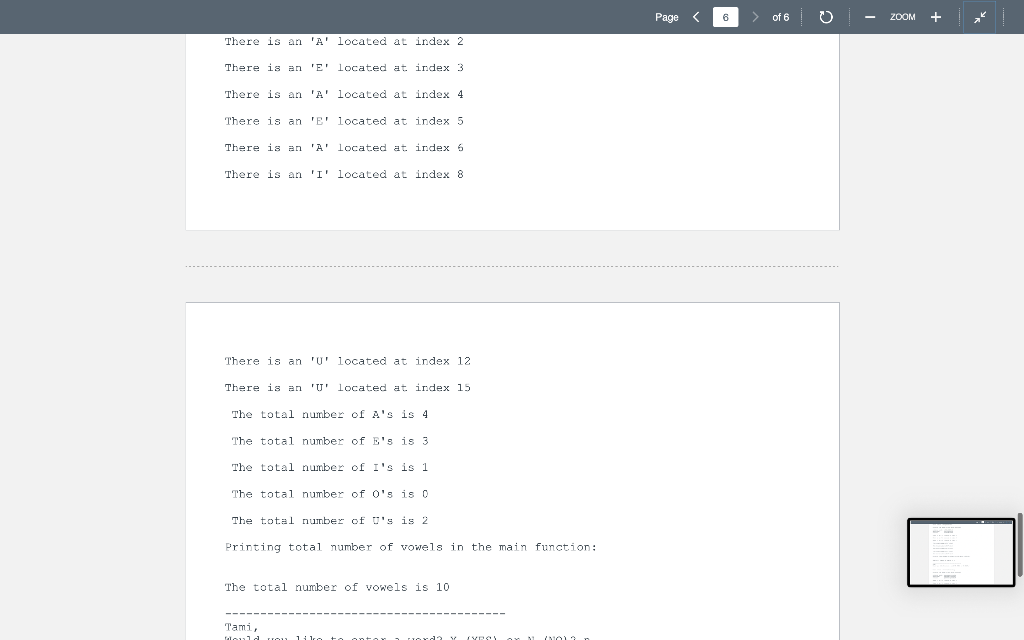
Task: Zoom in with the plus icon
Action: (x=936, y=17)
